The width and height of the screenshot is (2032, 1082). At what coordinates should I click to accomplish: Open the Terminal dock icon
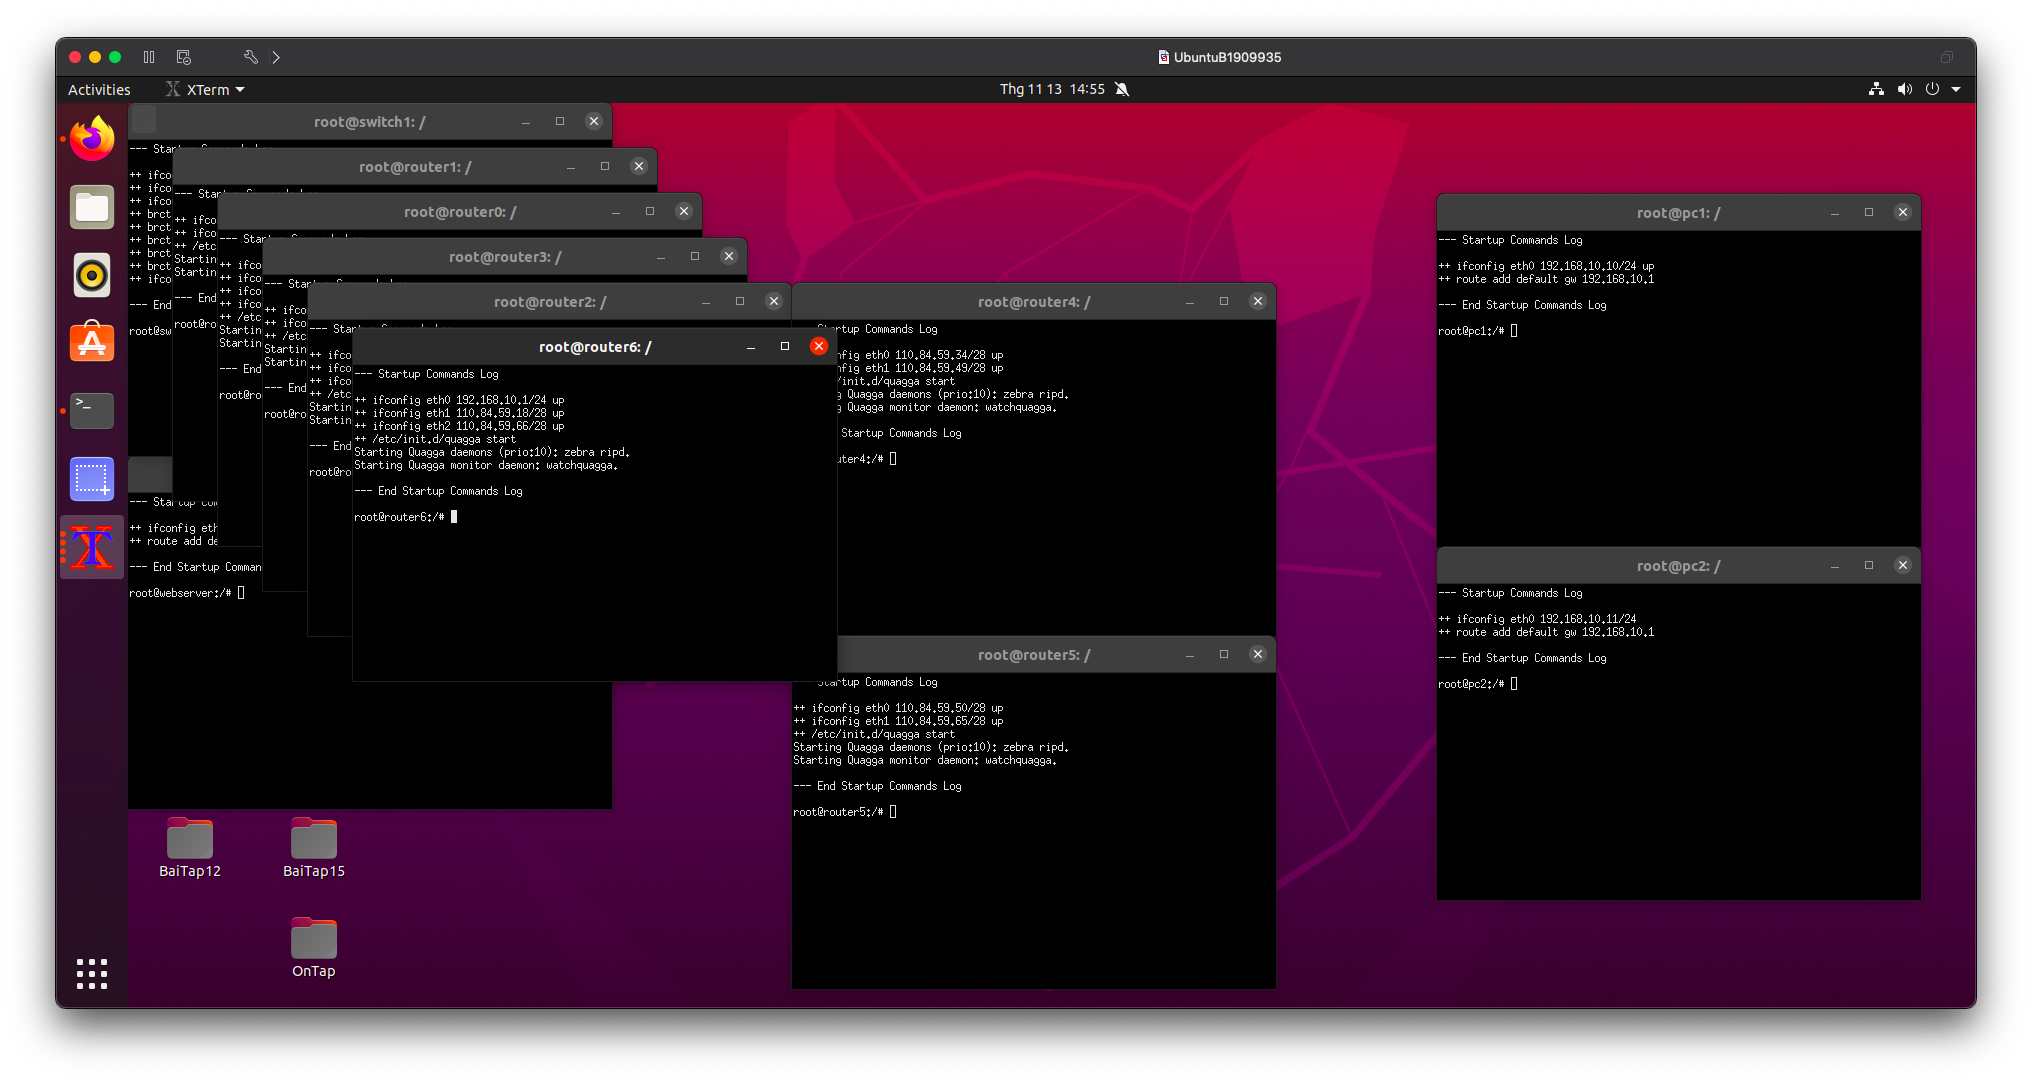(92, 410)
